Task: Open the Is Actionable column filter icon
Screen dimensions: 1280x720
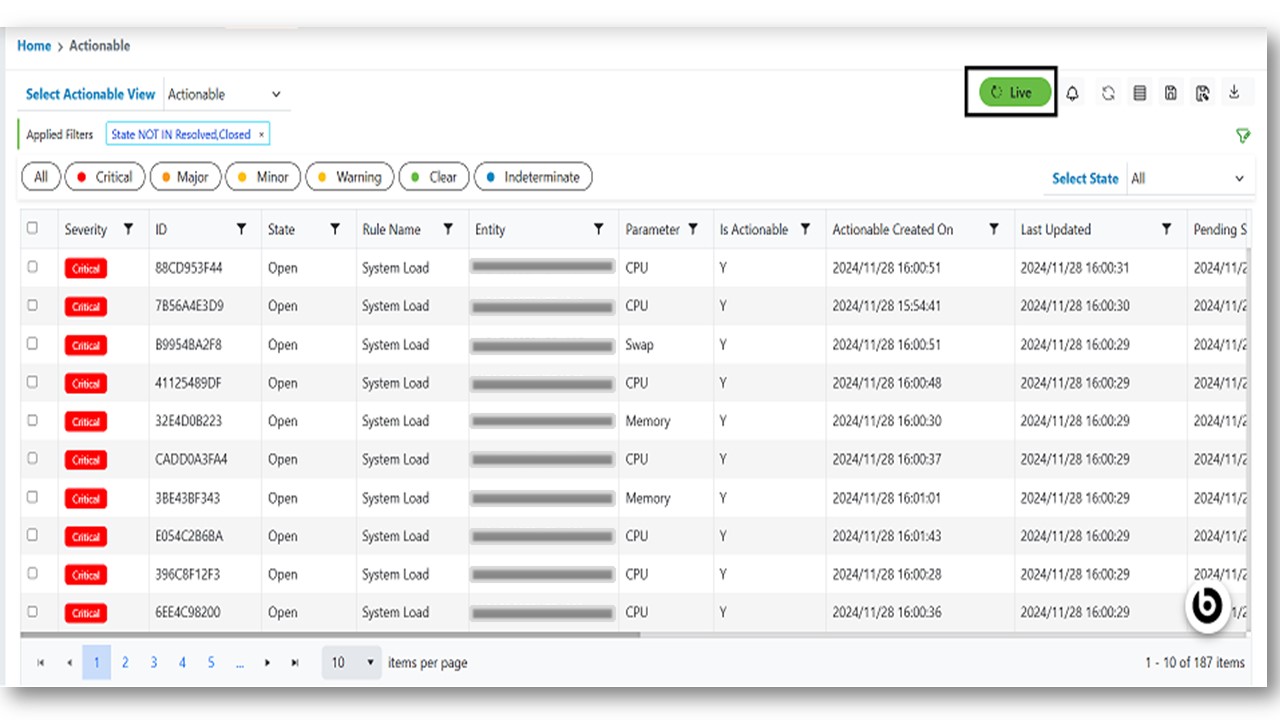Action: click(805, 229)
